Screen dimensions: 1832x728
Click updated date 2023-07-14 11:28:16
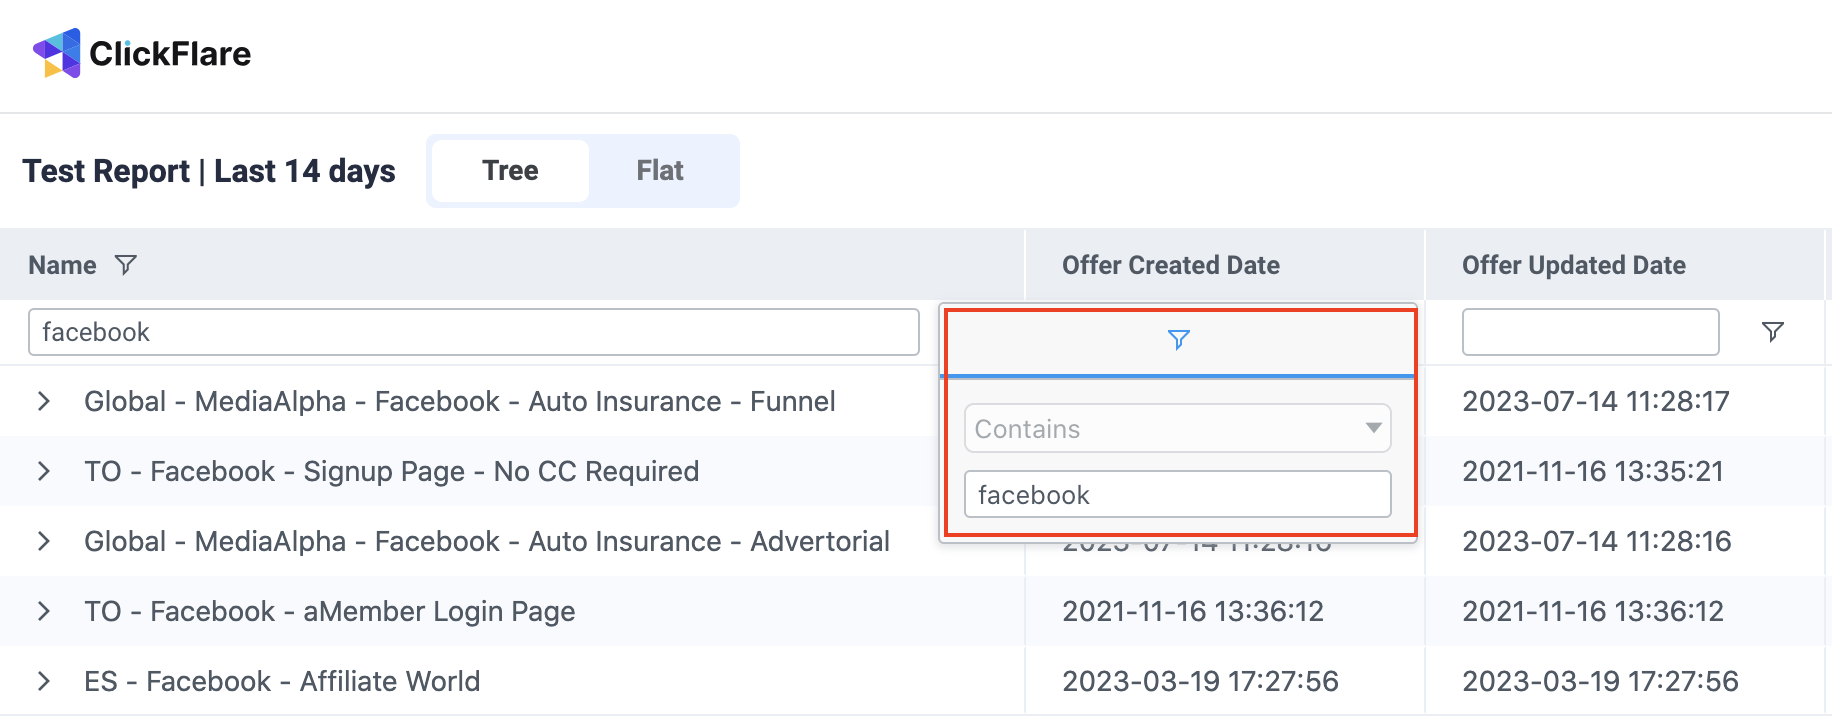1597,541
